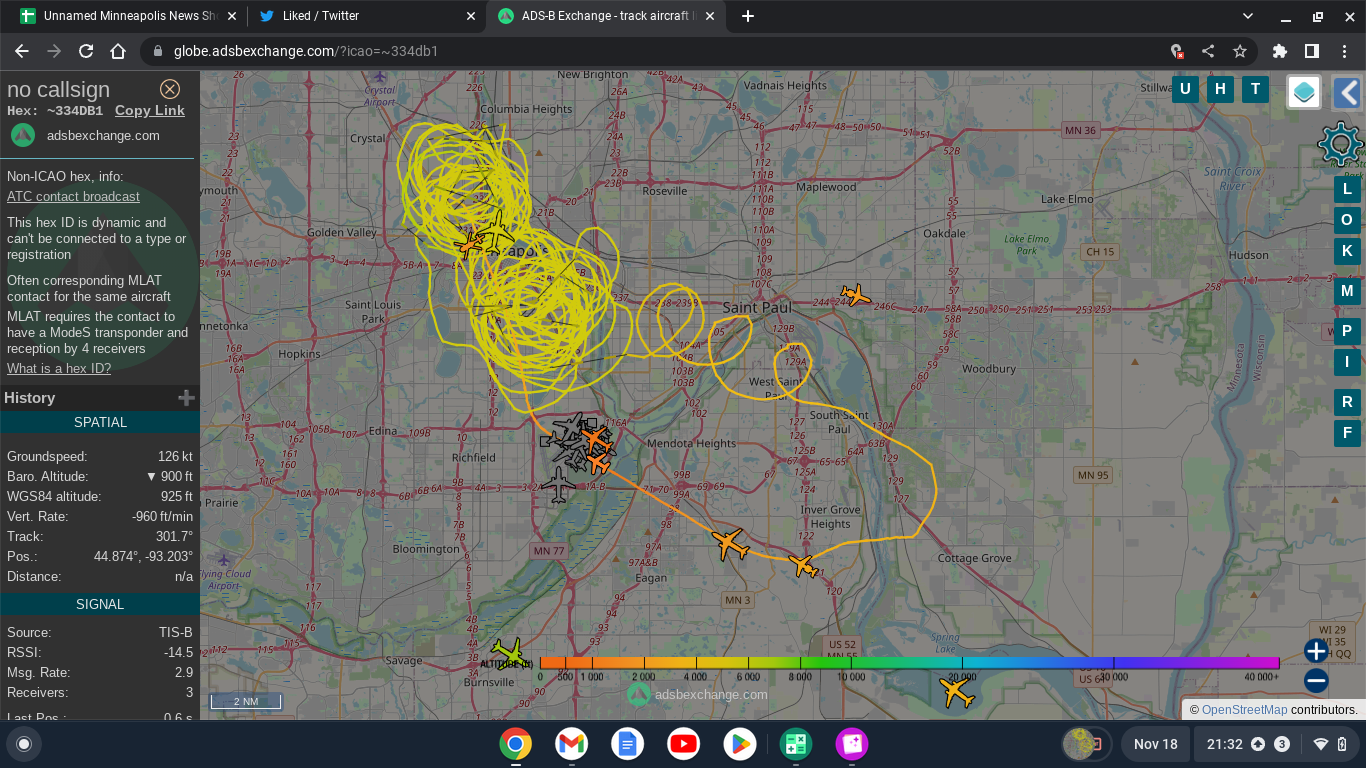Bookmark this page with star icon
Screen dimensions: 1366x768
point(1240,51)
